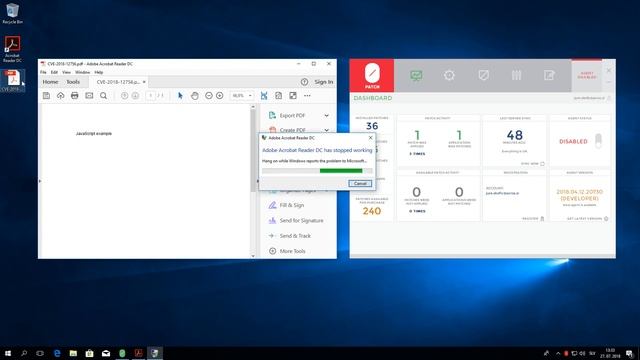This screenshot has height=360, width=640.
Task: Click the red 0patch PATCH logo
Action: (372, 76)
